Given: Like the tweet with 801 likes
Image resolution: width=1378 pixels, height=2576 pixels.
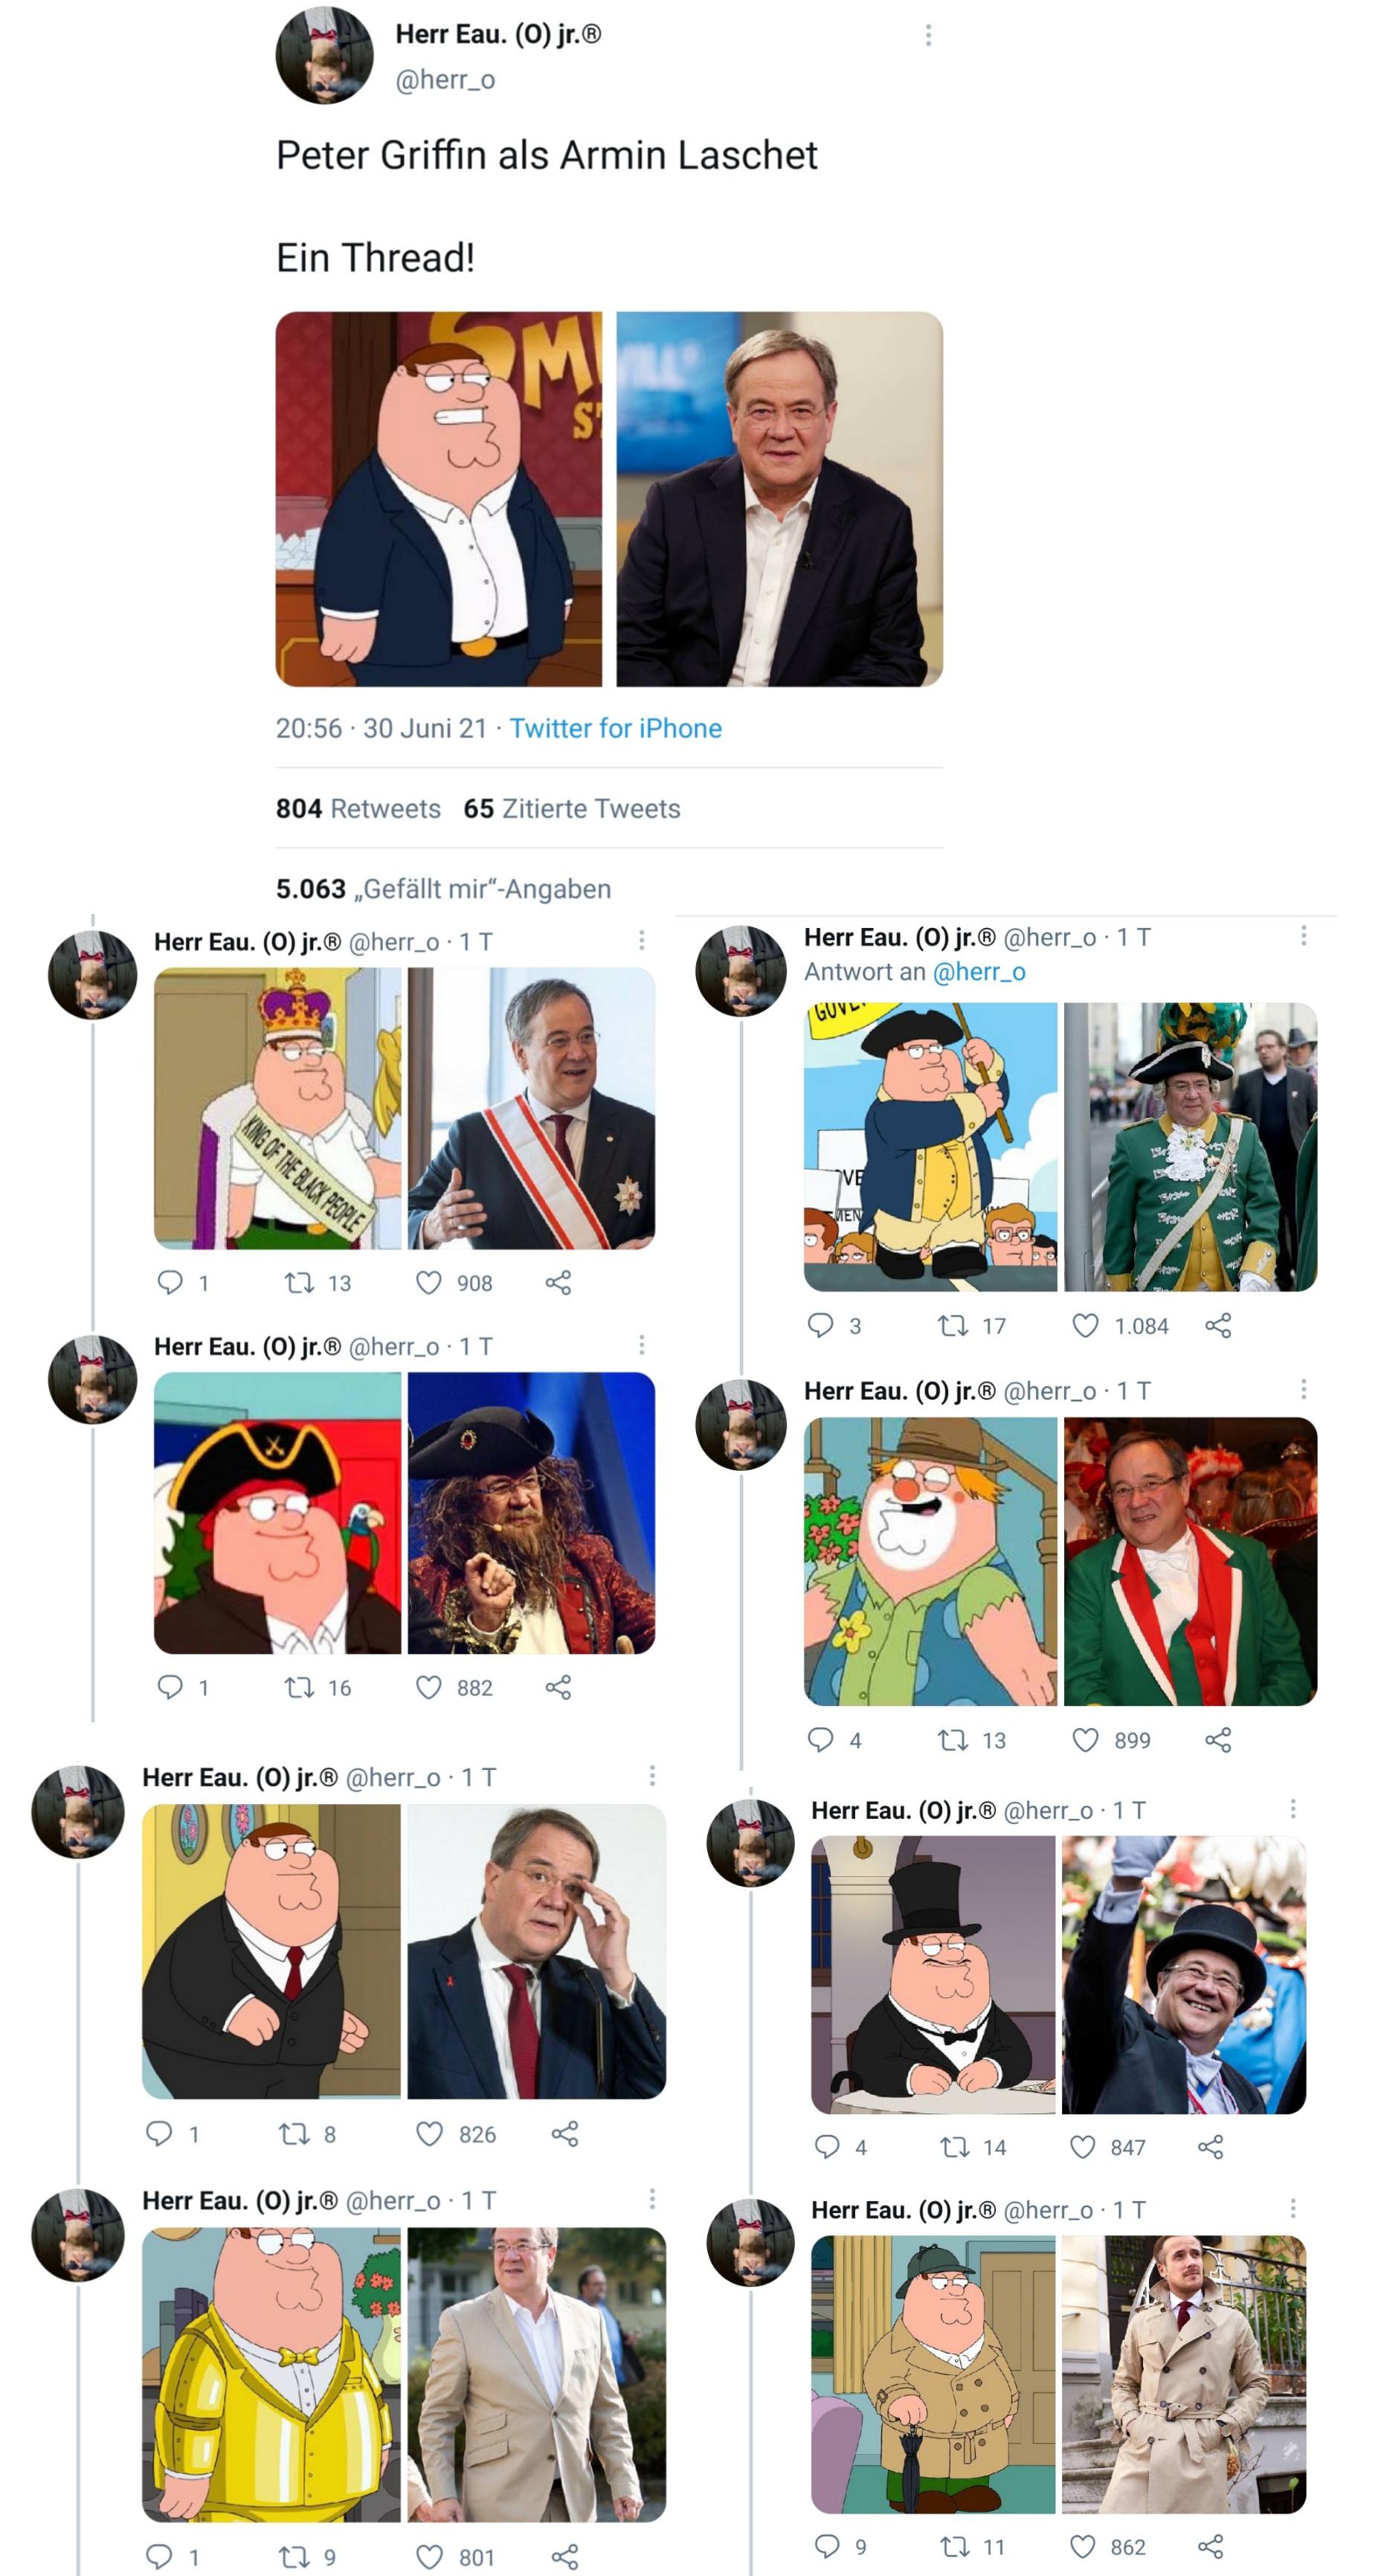Looking at the screenshot, I should coord(429,2556).
